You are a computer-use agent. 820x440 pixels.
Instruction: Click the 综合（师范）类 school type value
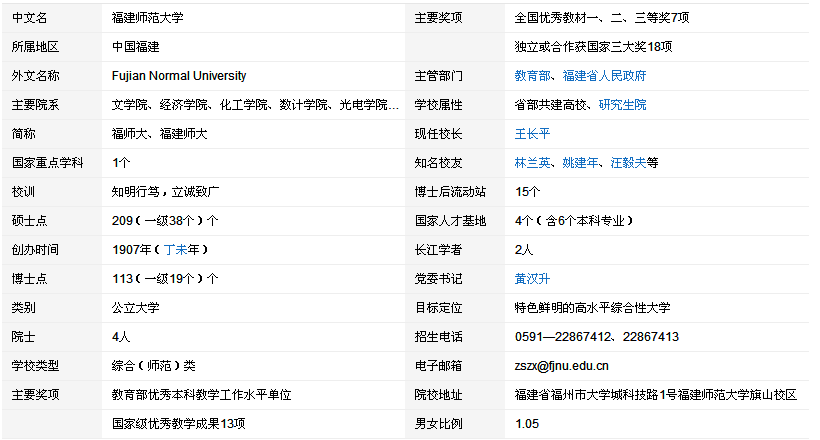154,366
